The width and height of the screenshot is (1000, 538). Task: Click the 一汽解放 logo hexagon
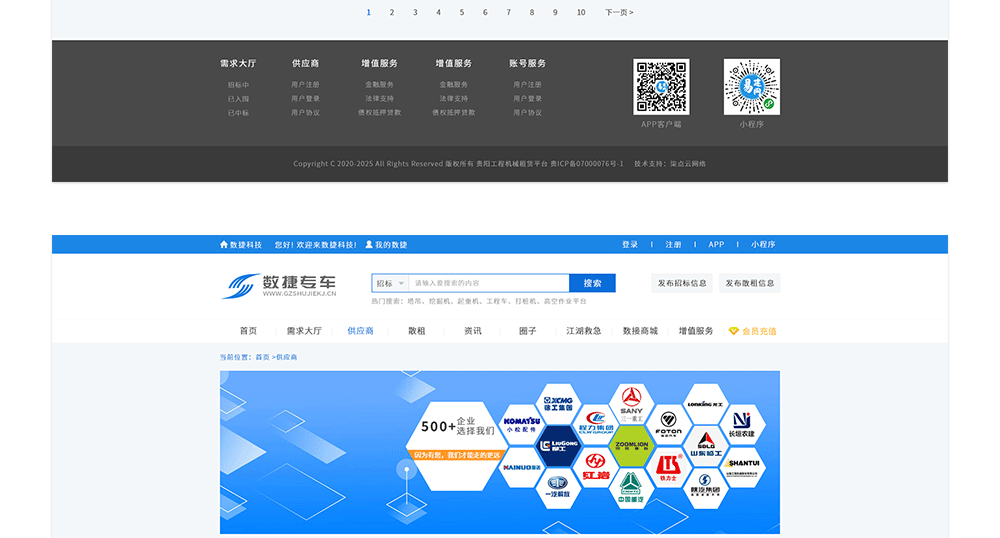click(x=558, y=488)
